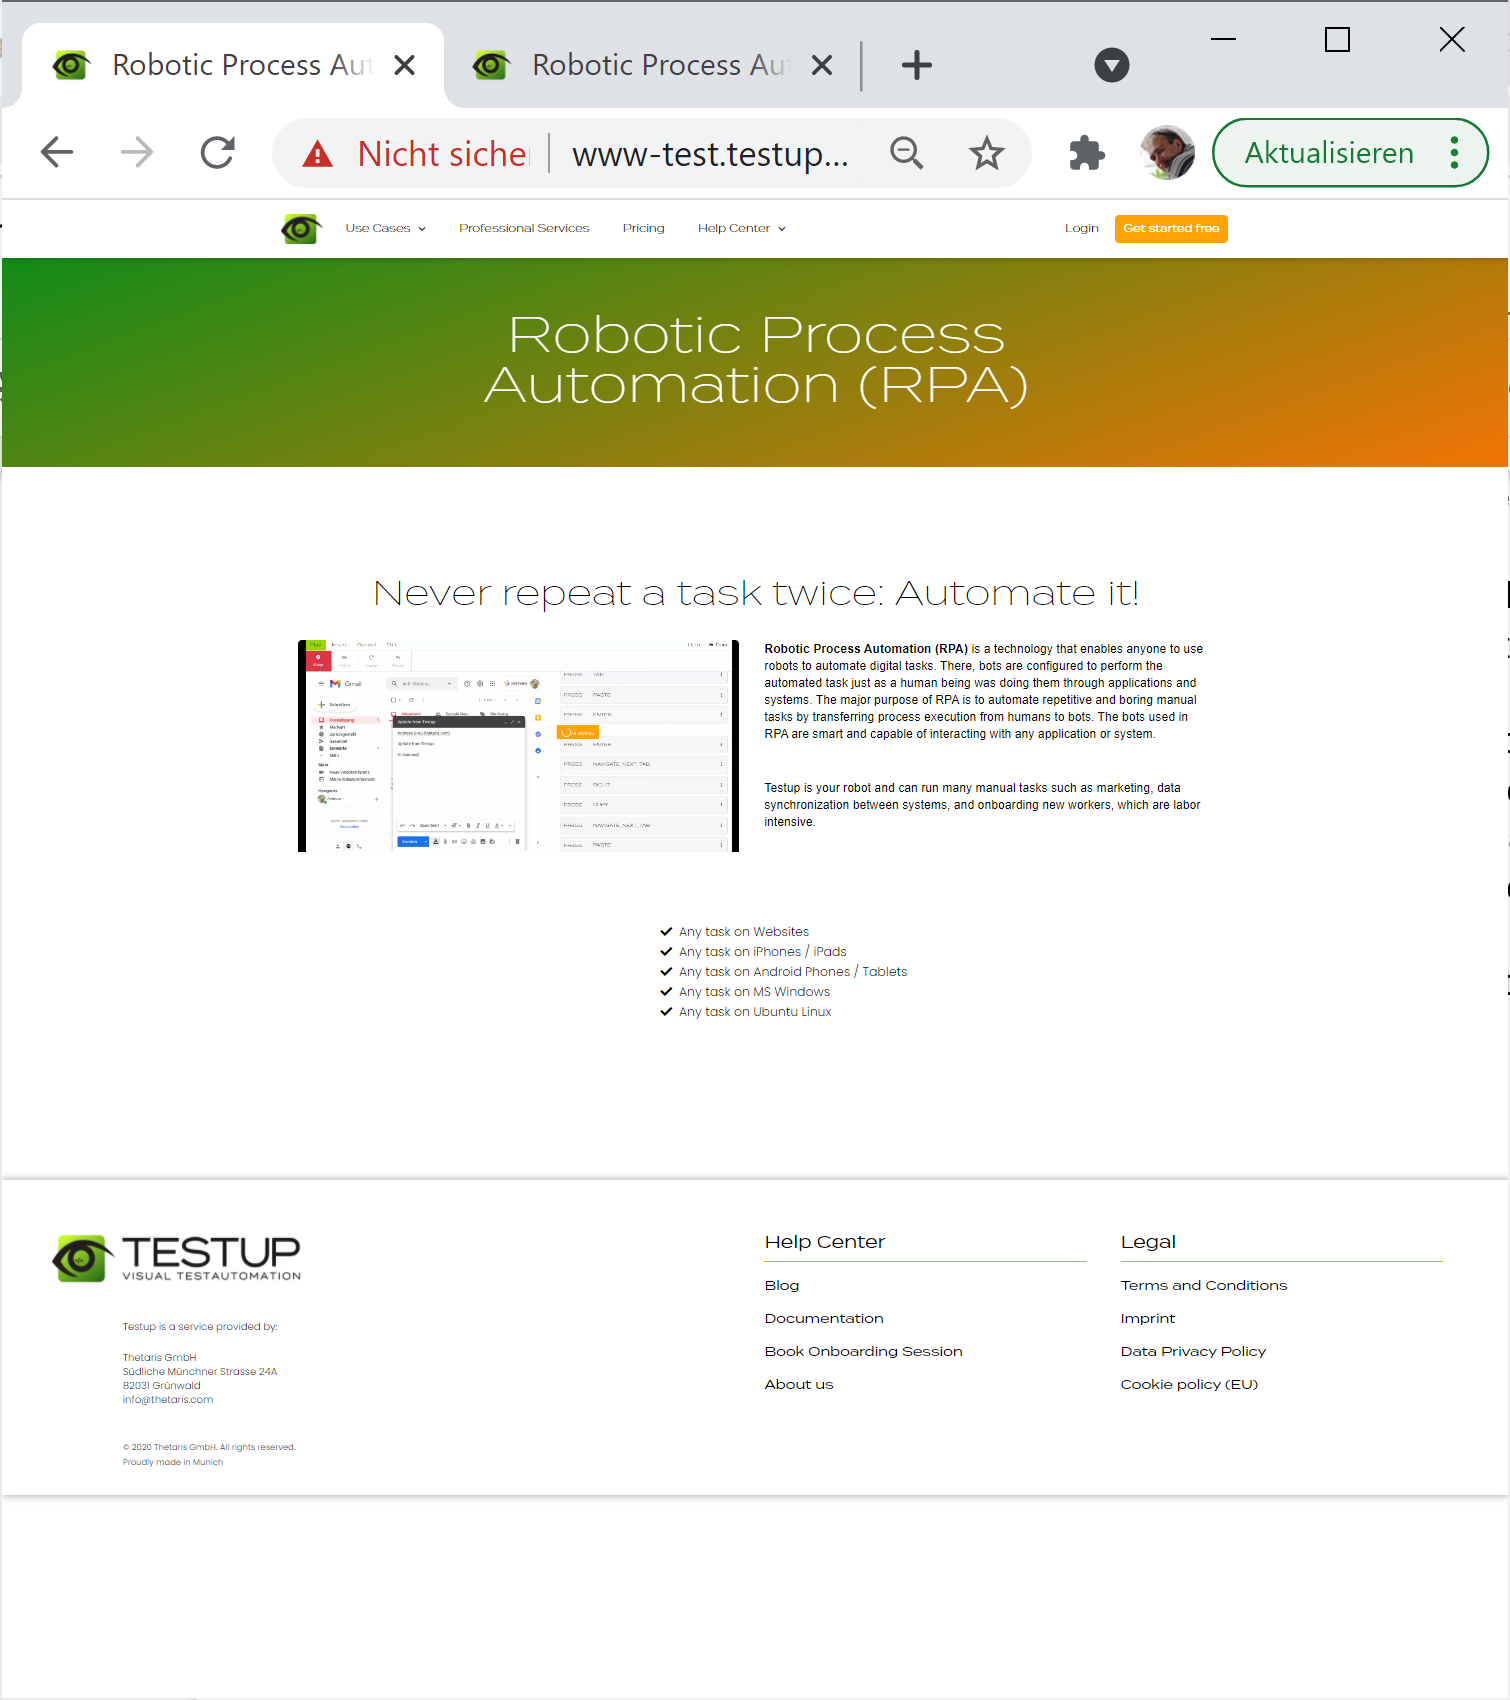Open Professional Services page

pyautogui.click(x=524, y=228)
